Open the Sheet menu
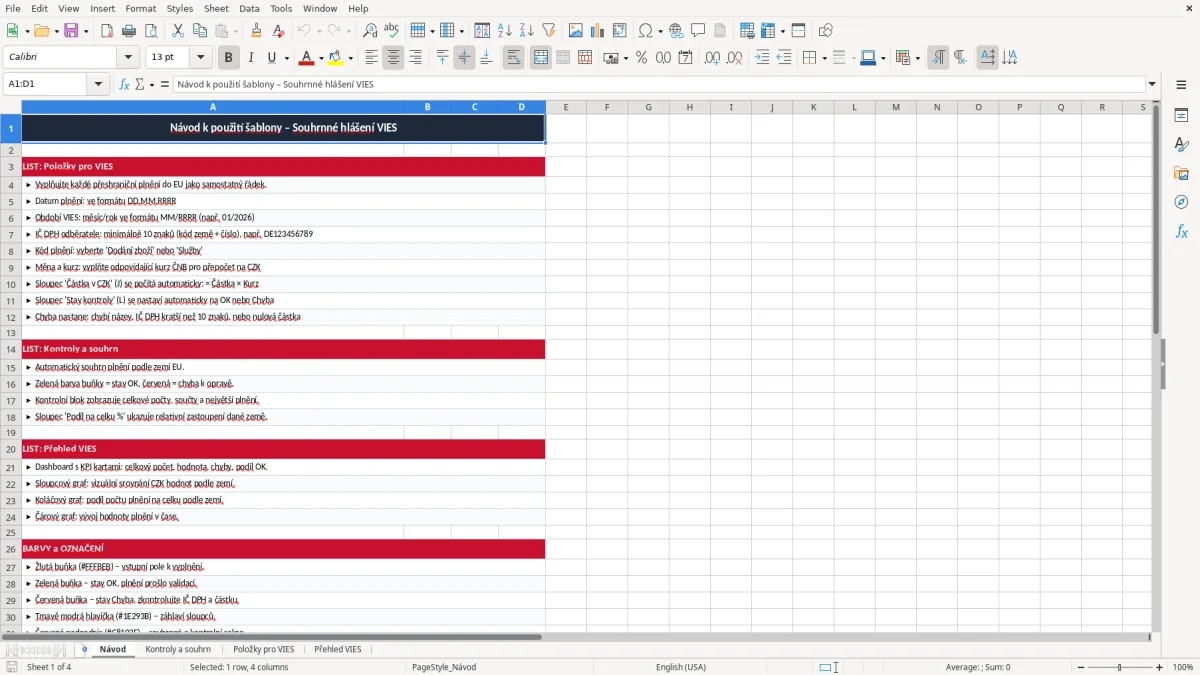 tap(216, 8)
